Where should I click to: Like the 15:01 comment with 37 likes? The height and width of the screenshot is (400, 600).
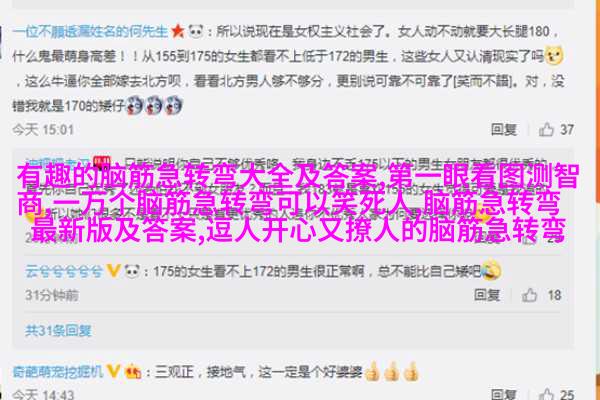point(546,130)
